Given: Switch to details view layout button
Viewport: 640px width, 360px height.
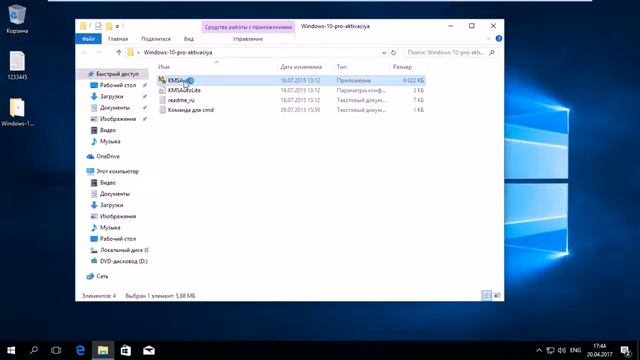Looking at the screenshot, I should [487, 295].
